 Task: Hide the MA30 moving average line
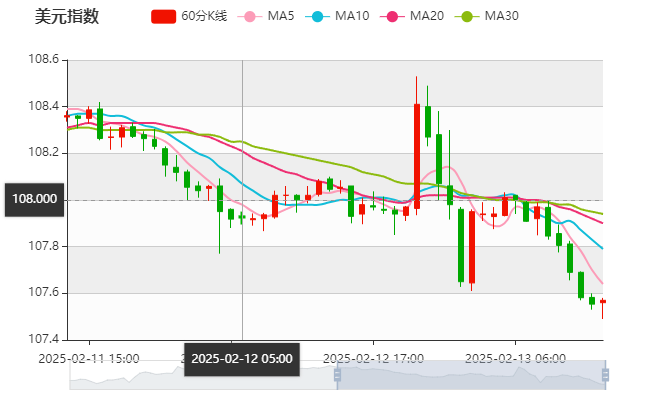[487, 16]
